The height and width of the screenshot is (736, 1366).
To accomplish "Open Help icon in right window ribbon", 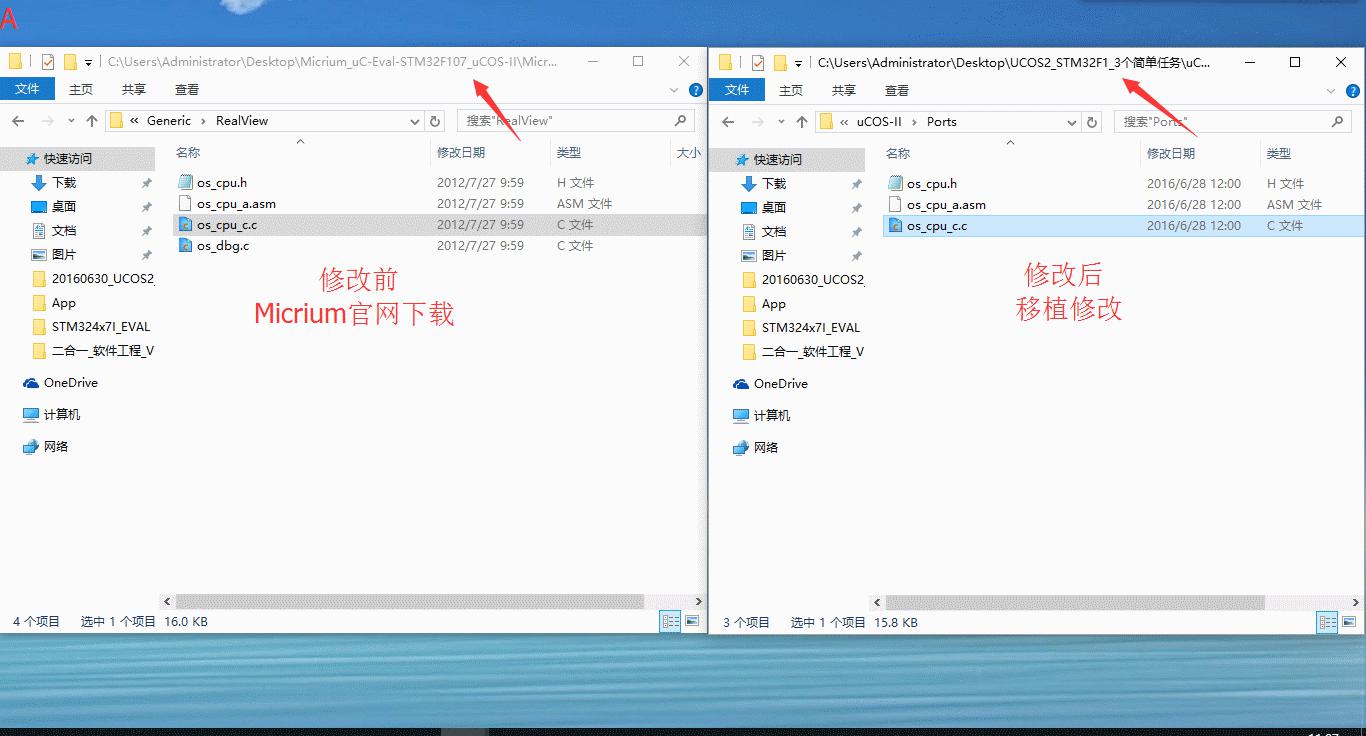I will (1353, 91).
